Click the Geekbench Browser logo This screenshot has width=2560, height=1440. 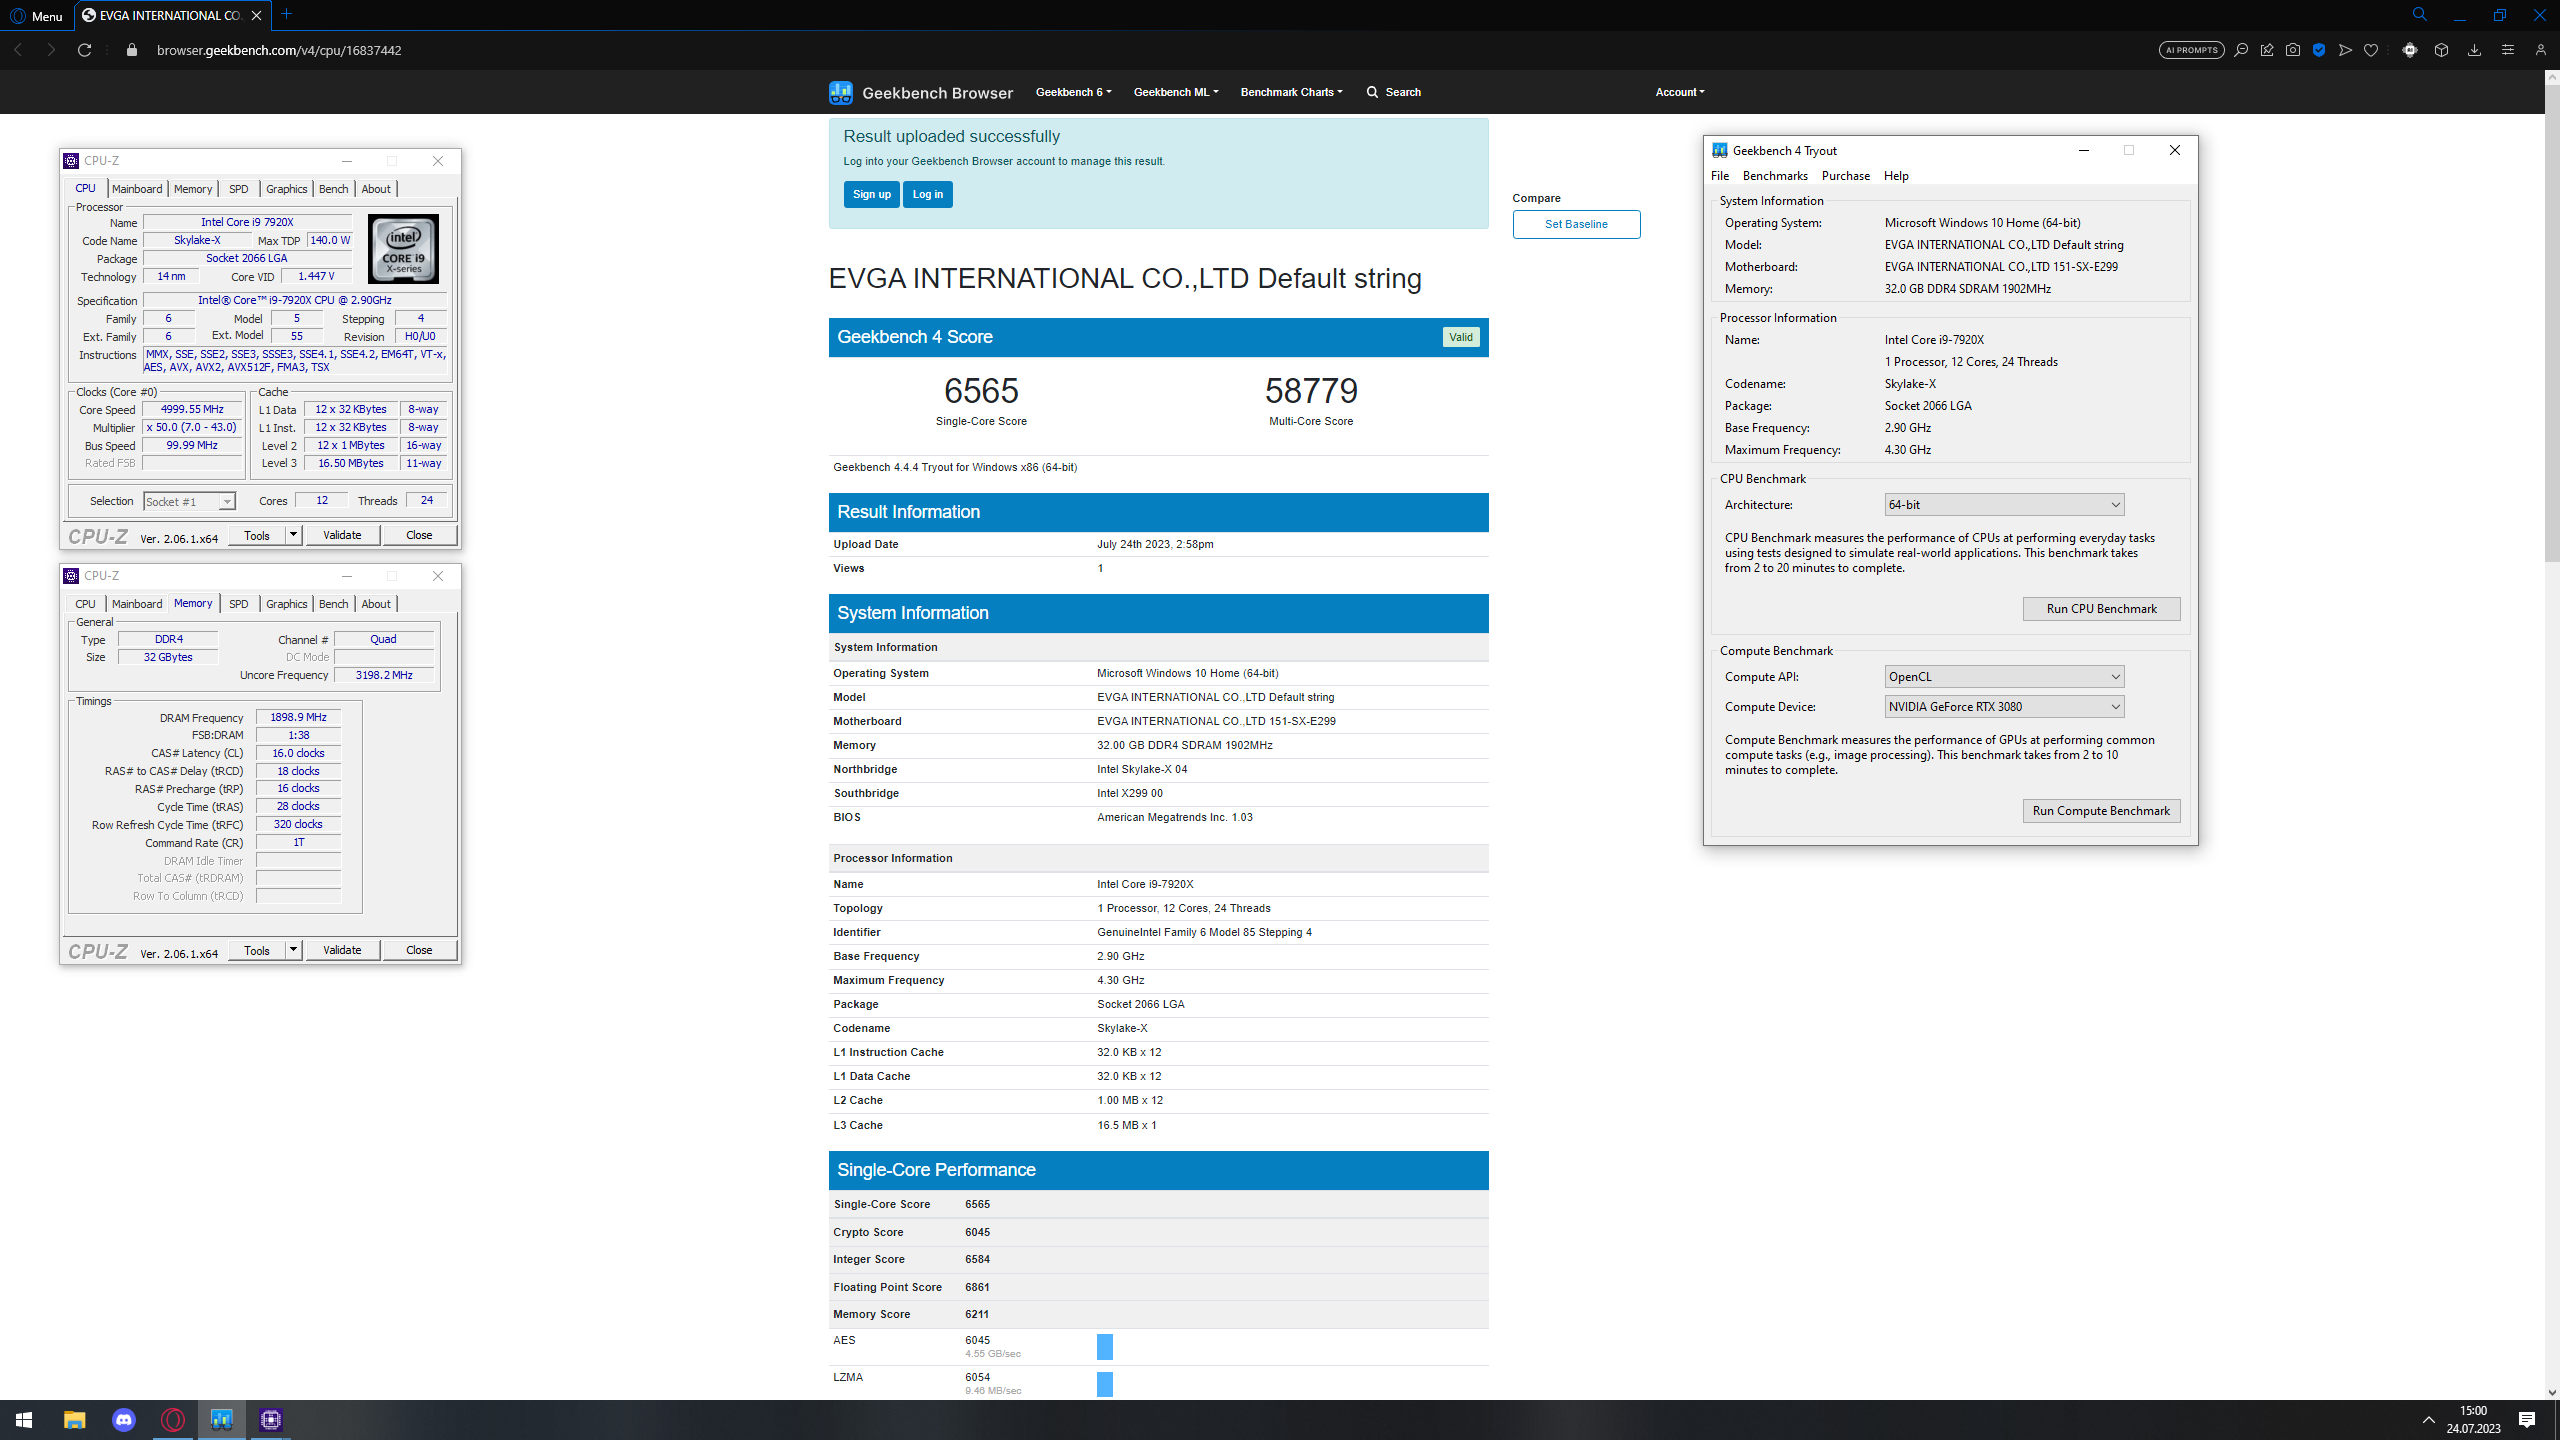921,92
